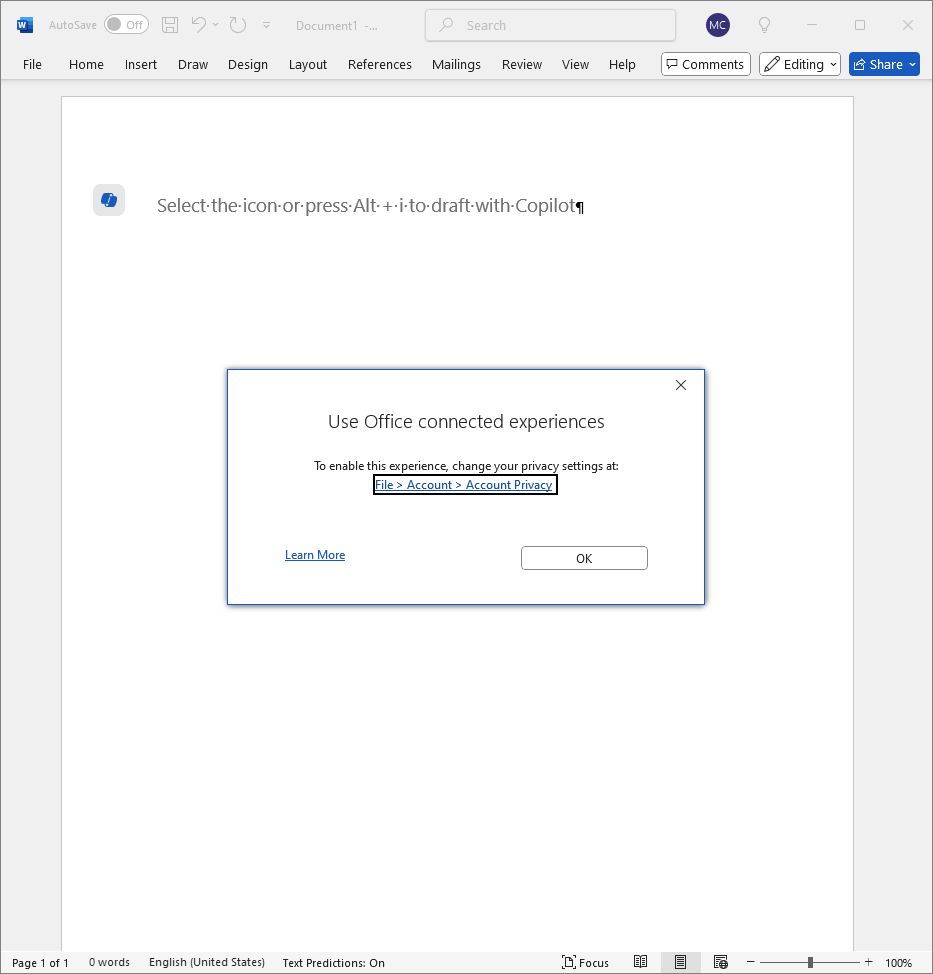Click the lightbulb Coming Soon icon
Screen dimensions: 933x974
click(765, 25)
